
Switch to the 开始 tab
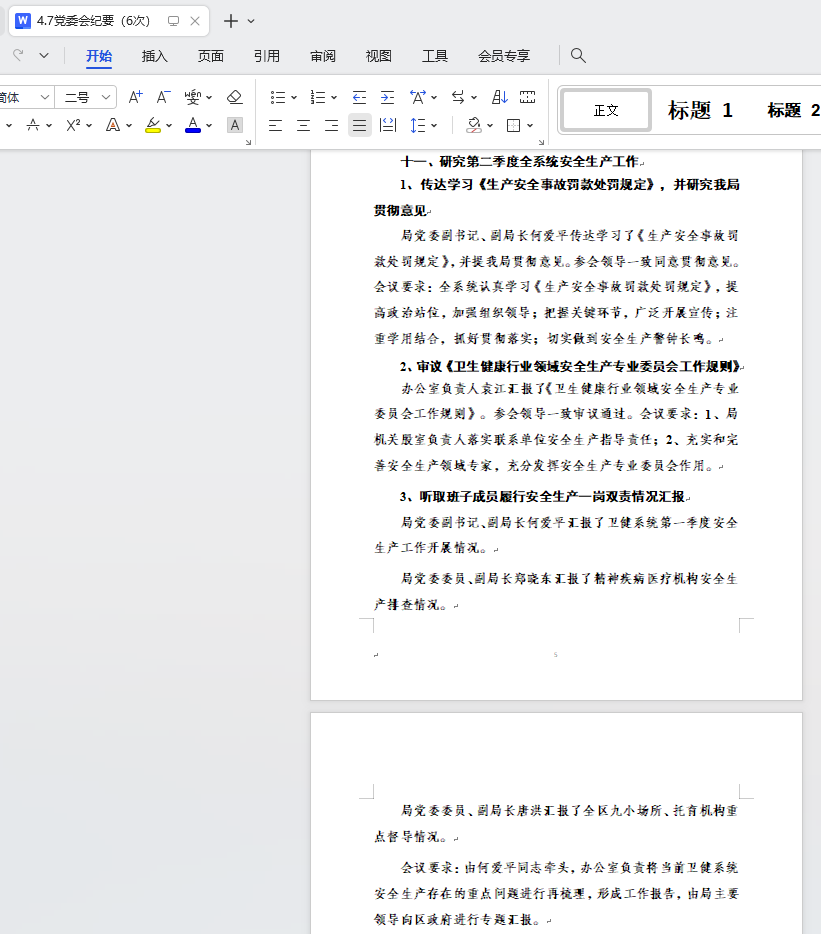tap(99, 56)
